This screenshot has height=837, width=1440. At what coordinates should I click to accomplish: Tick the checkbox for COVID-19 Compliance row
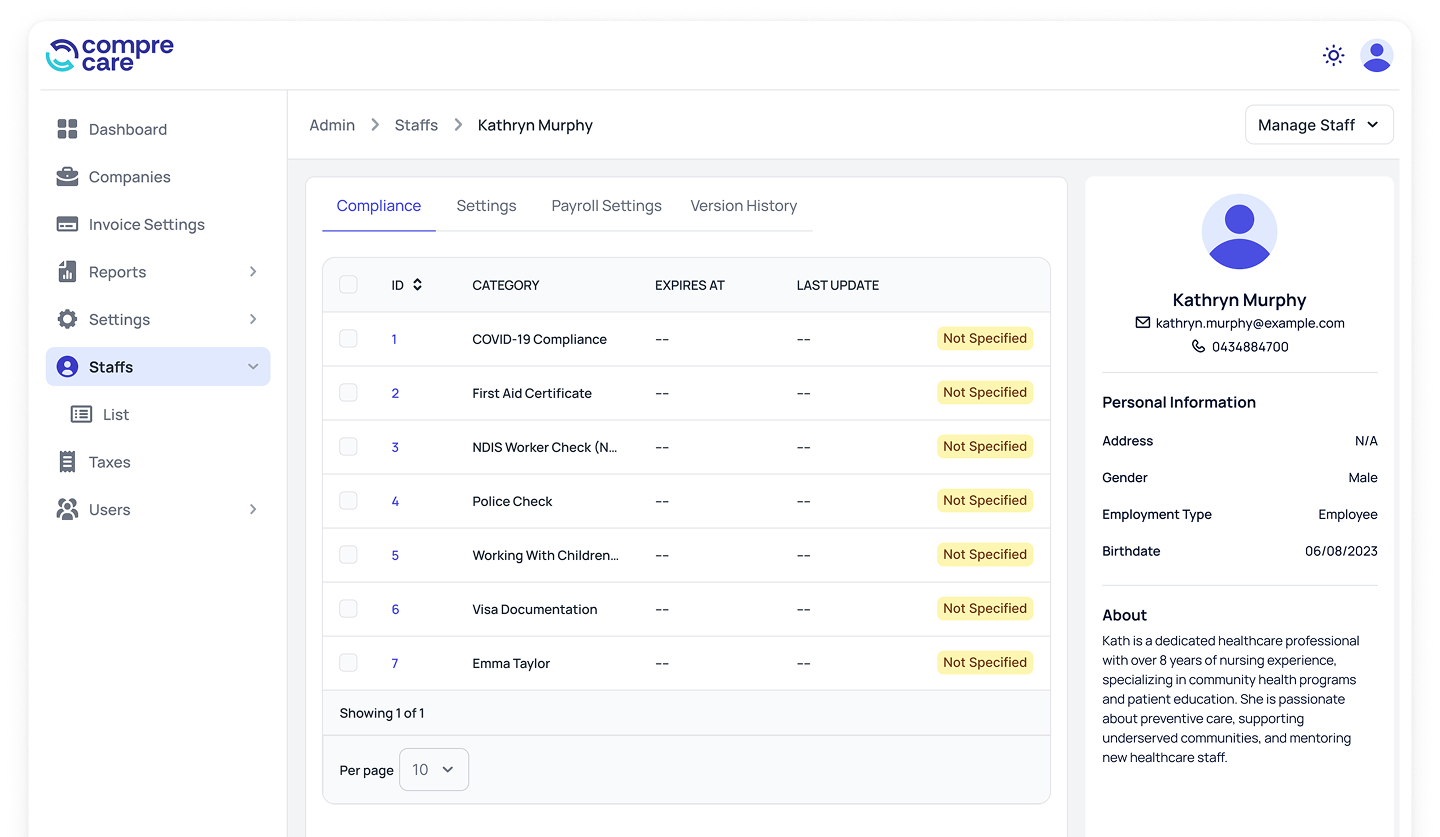[x=348, y=339]
